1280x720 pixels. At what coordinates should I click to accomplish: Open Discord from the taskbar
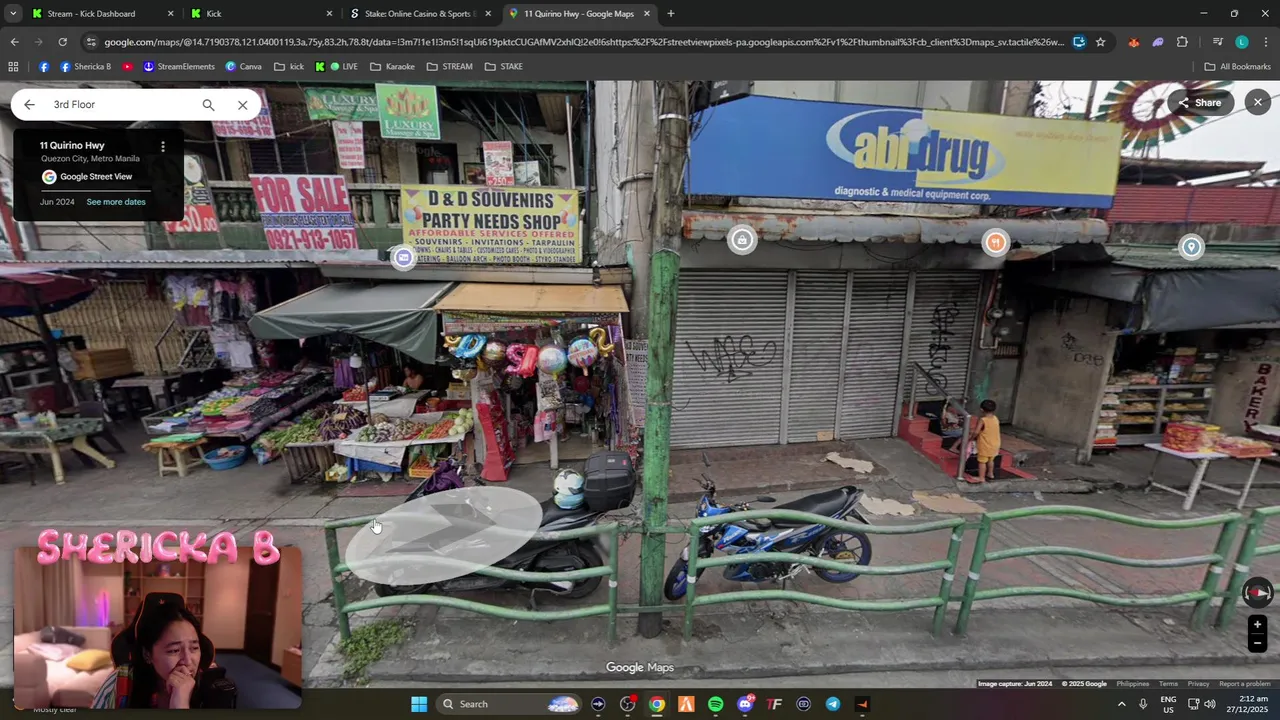pos(745,704)
